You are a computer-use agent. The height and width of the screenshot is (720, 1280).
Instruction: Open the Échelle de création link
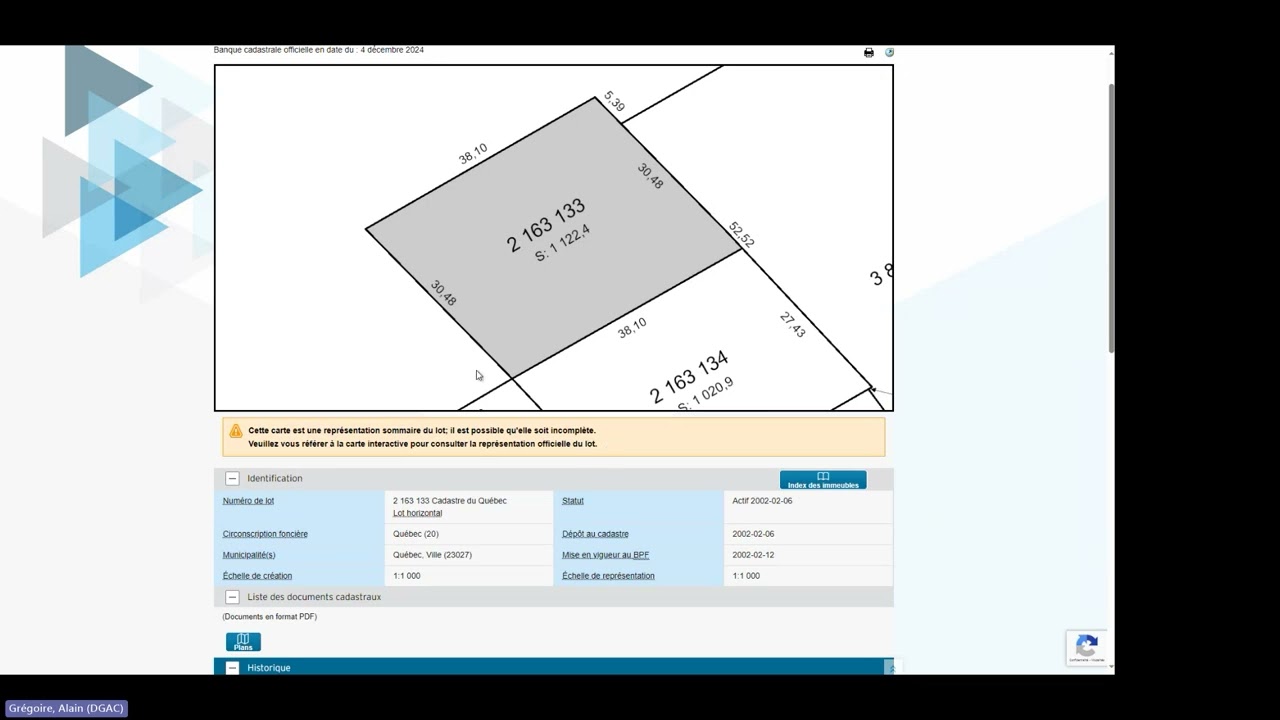click(257, 576)
